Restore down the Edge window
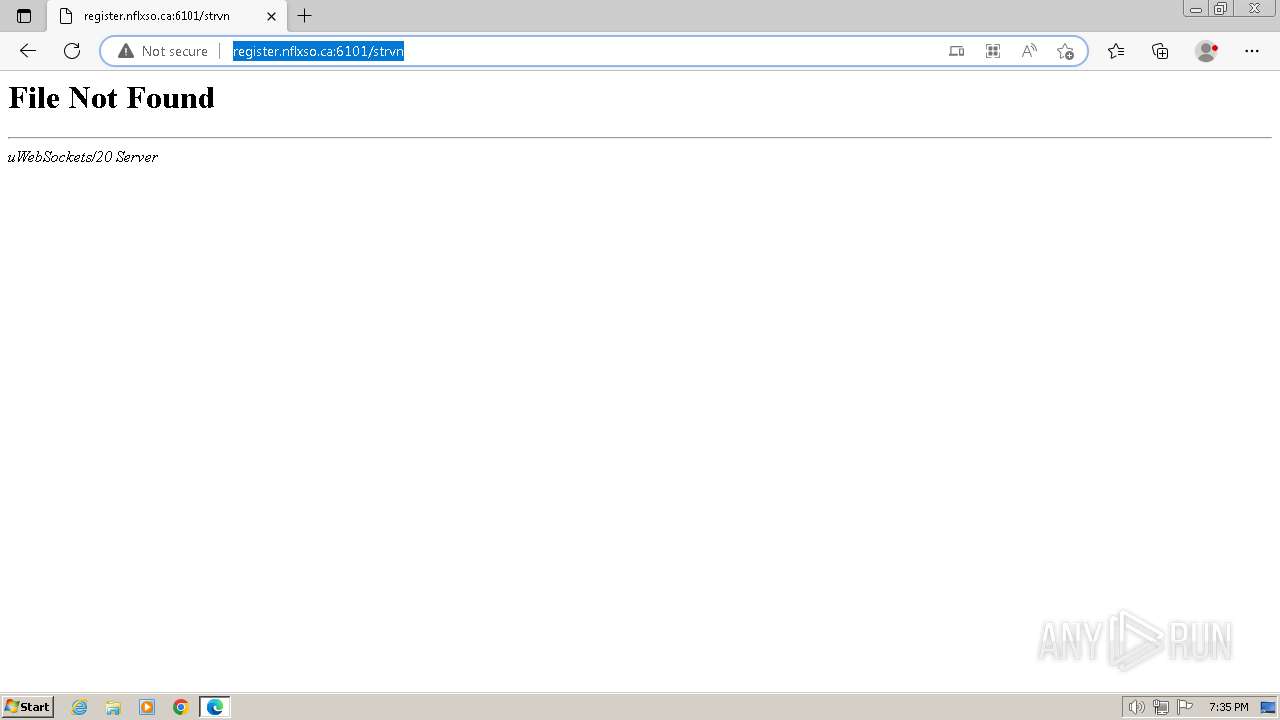Image resolution: width=1280 pixels, height=720 pixels. point(1221,8)
